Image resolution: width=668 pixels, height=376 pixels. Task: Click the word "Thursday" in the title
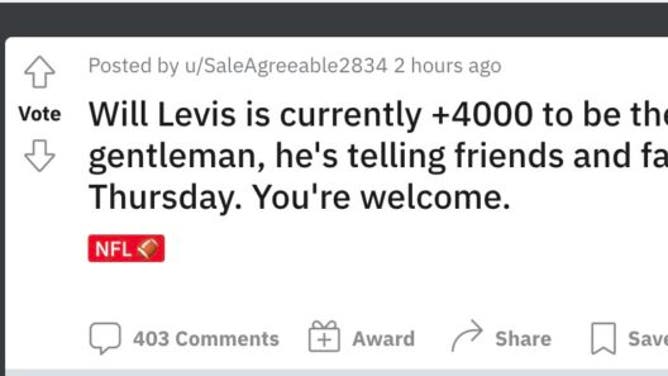(166, 198)
